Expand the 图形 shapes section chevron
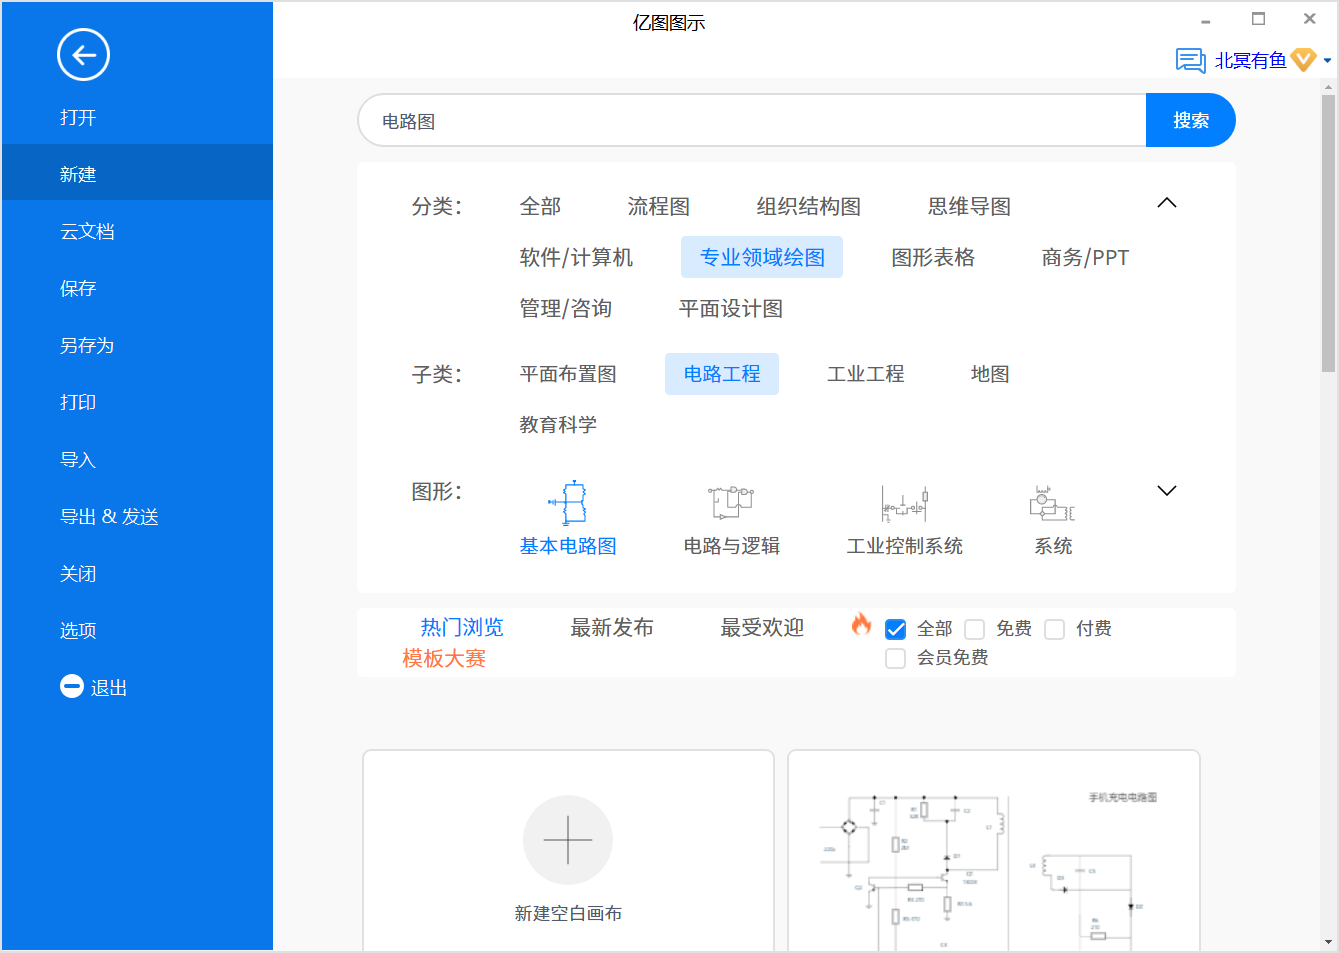Image resolution: width=1339 pixels, height=953 pixels. [x=1167, y=491]
